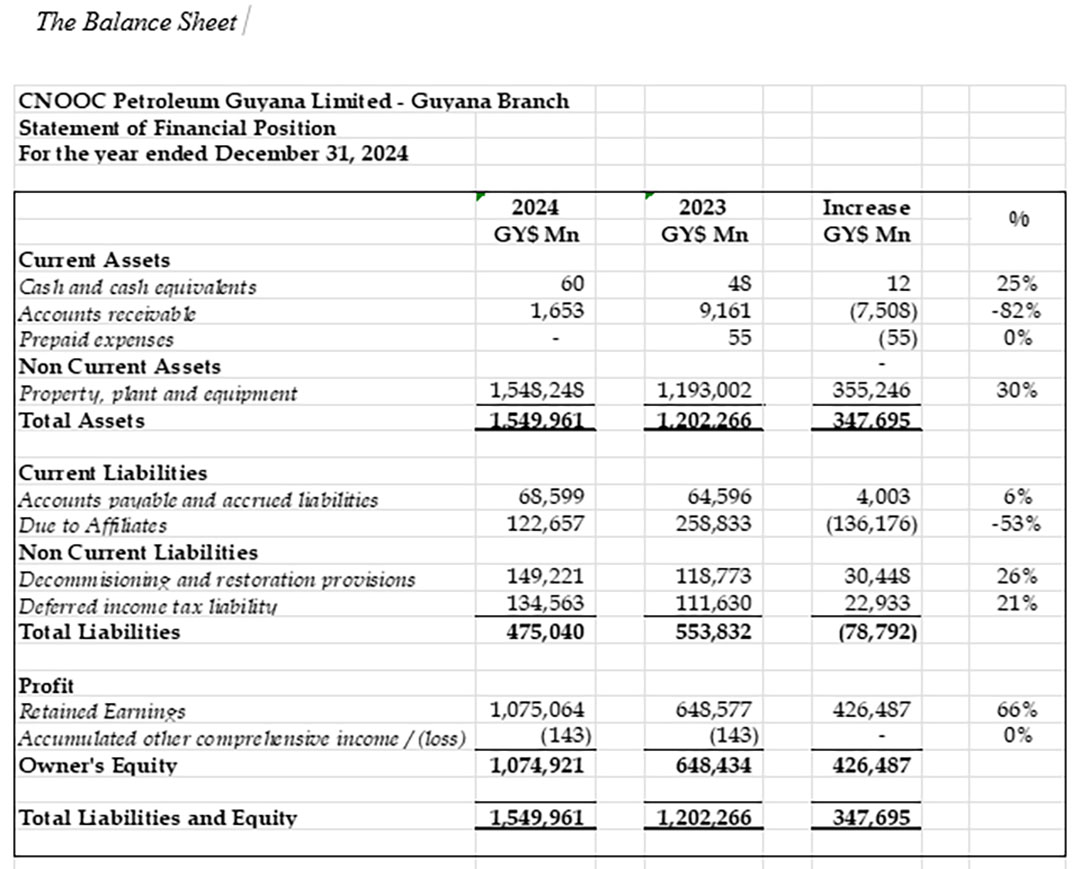
Task: Click the 2024 column header
Action: 535,207
